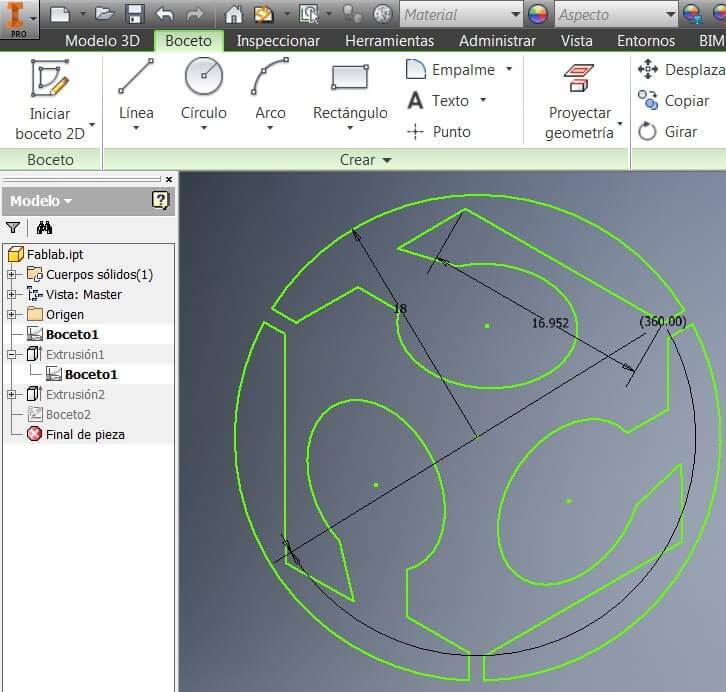Open a file using the folder icon
This screenshot has height=692, width=726.
(x=104, y=14)
